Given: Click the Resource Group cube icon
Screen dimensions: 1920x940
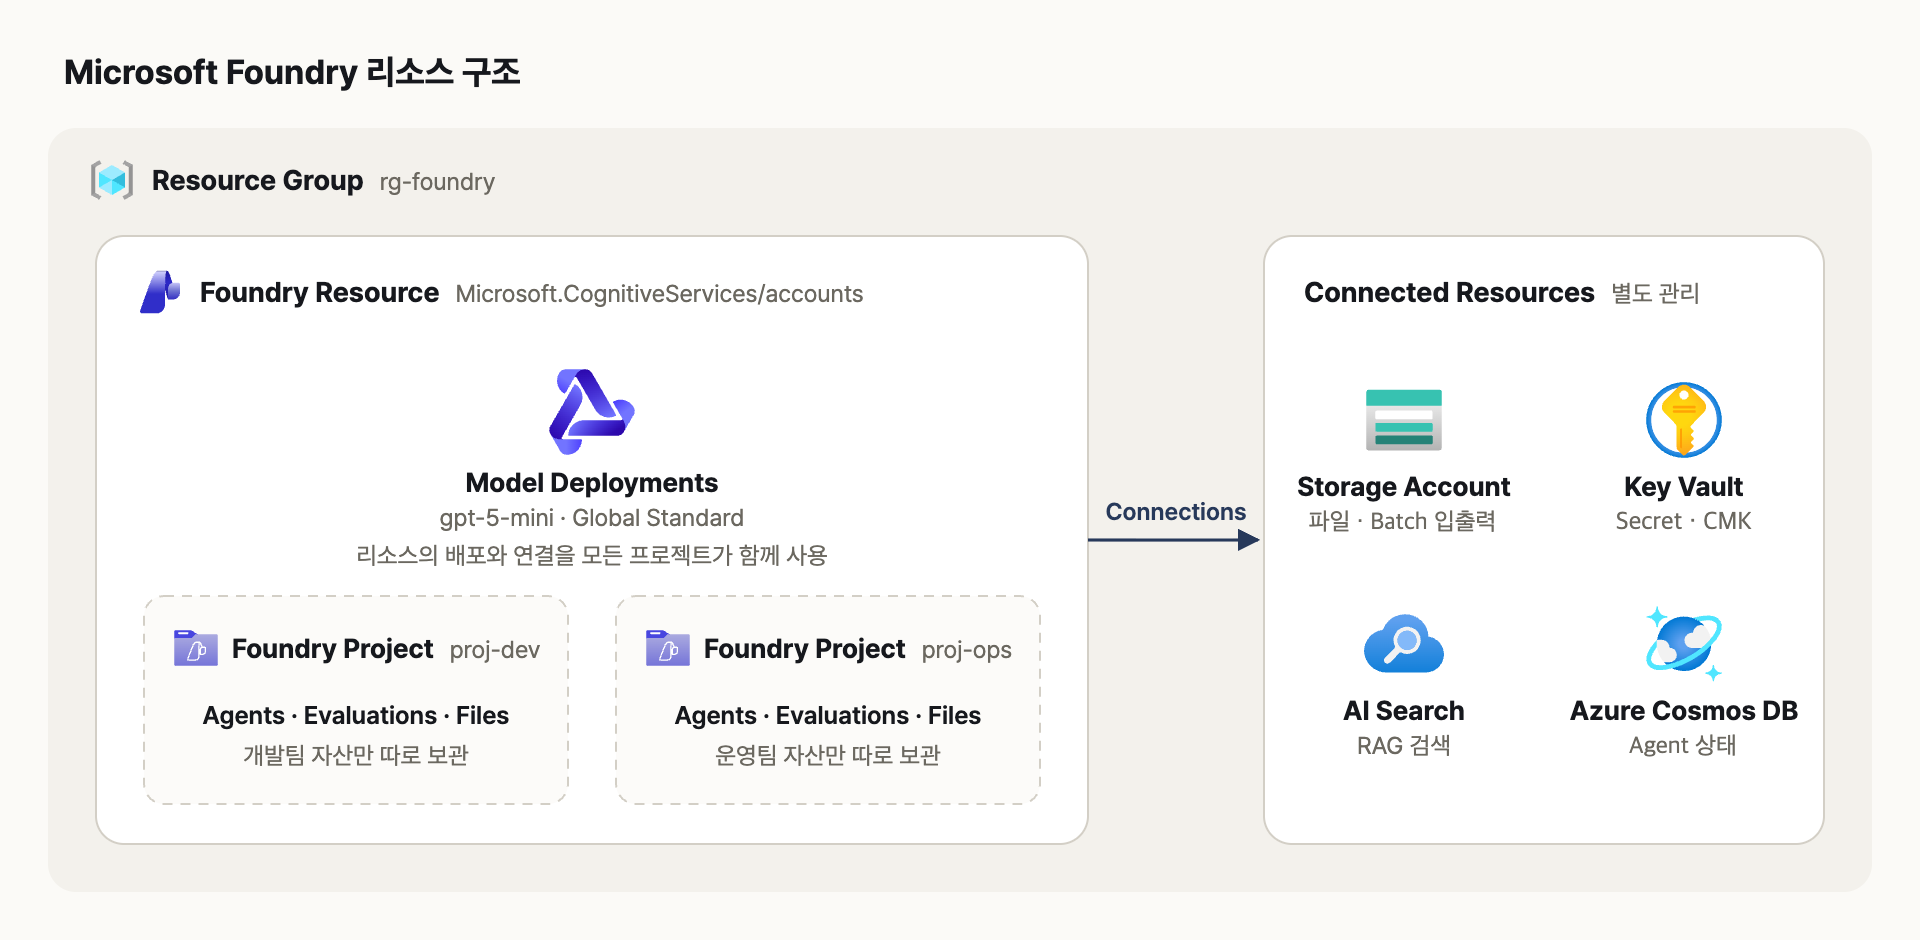Looking at the screenshot, I should click(112, 180).
